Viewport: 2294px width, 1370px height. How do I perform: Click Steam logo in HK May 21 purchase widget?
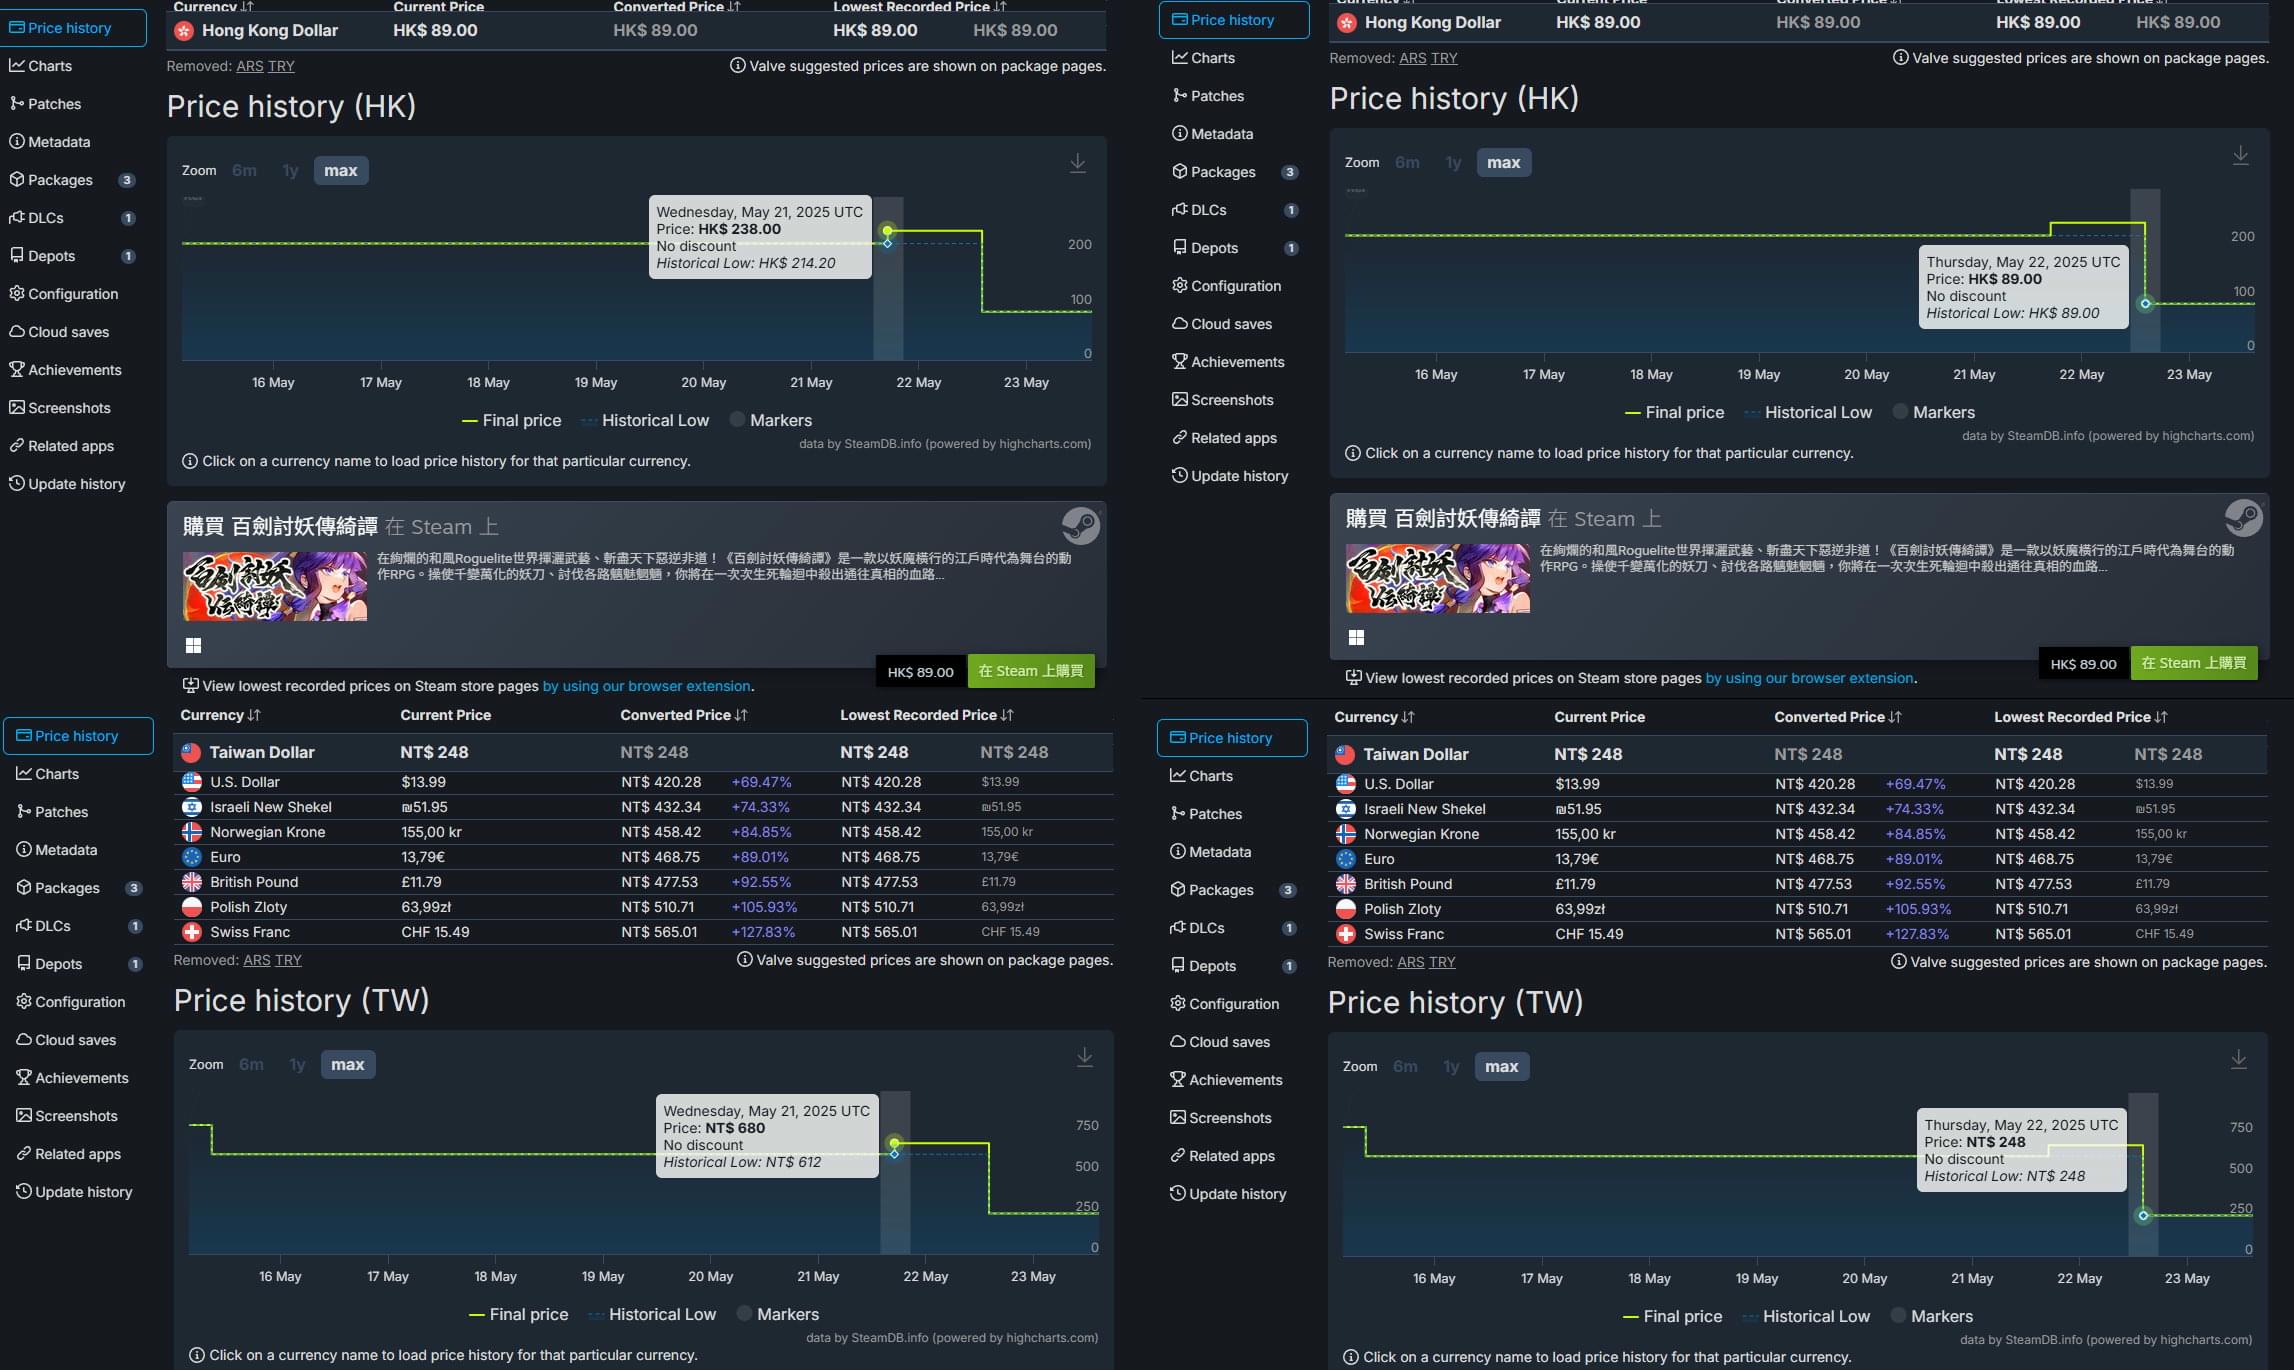[x=1081, y=525]
